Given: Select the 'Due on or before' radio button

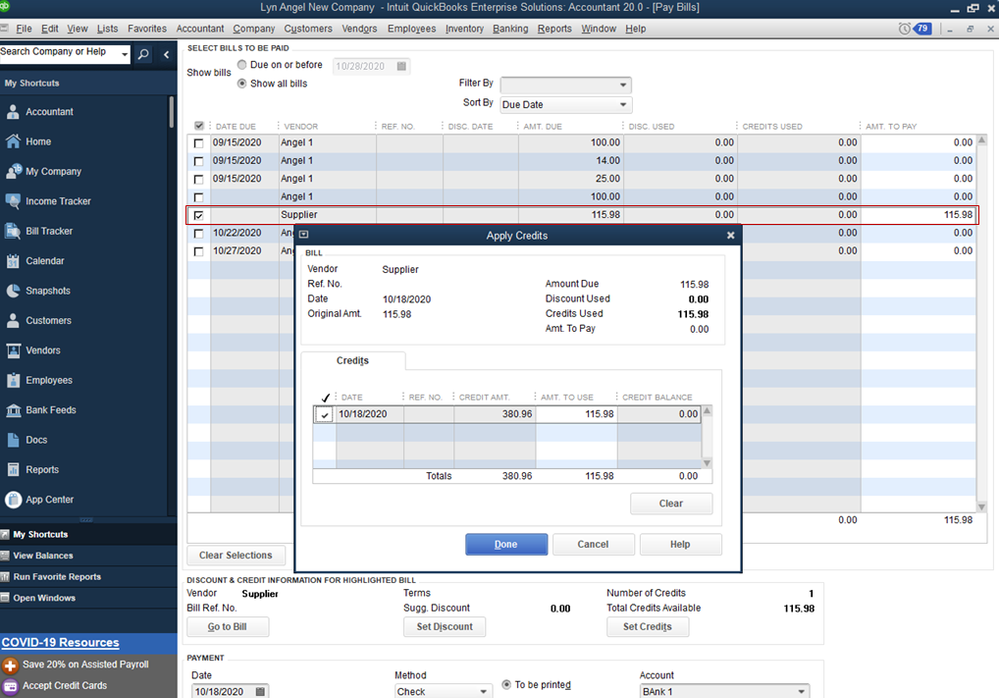Looking at the screenshot, I should 242,65.
